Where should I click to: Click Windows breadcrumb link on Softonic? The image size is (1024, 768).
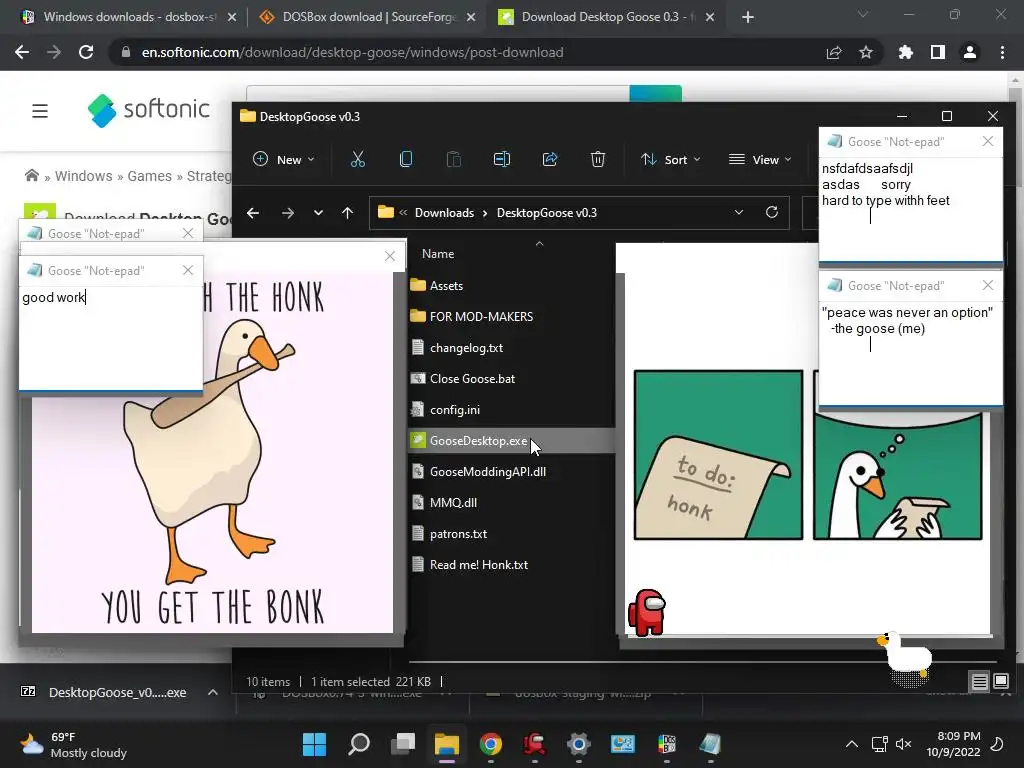pos(84,176)
